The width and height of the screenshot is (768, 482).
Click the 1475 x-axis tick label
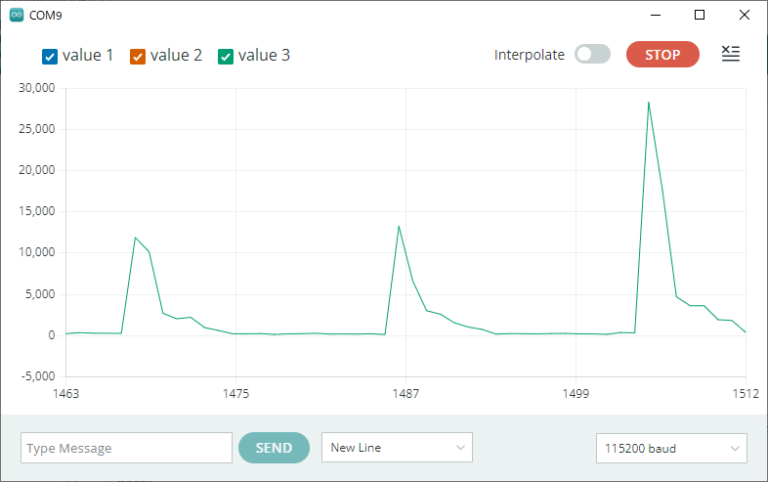(x=235, y=395)
